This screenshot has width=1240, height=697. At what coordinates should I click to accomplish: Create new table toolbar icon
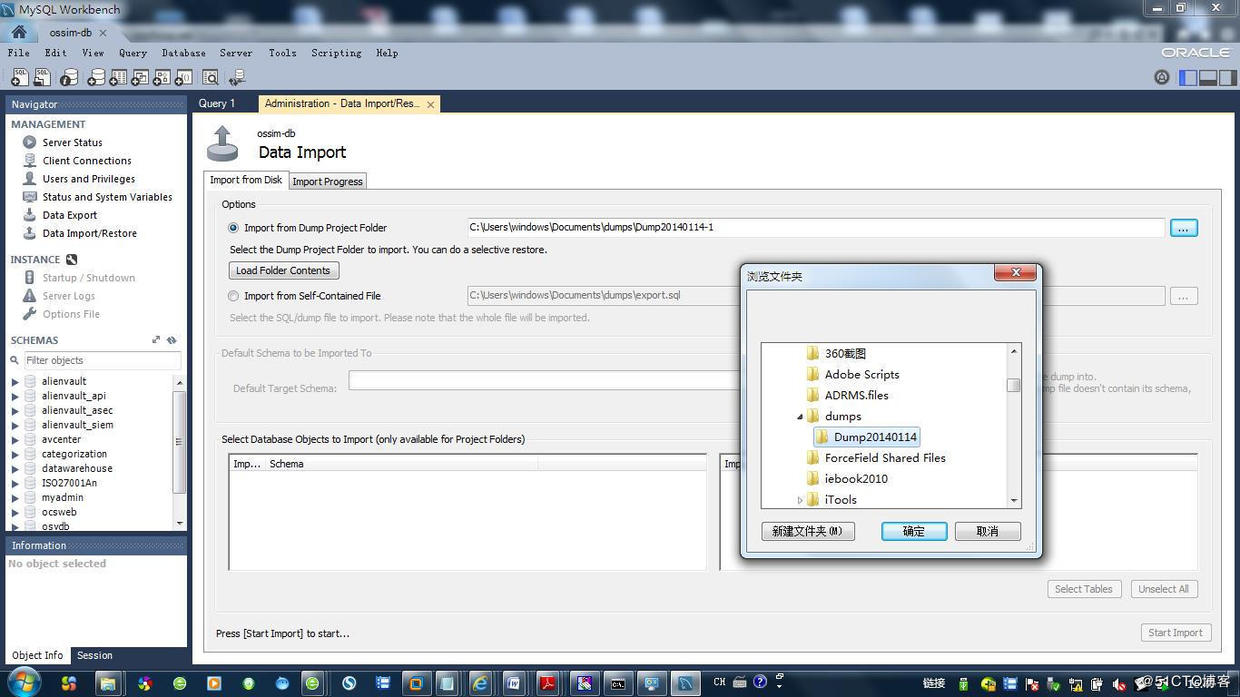coord(118,77)
